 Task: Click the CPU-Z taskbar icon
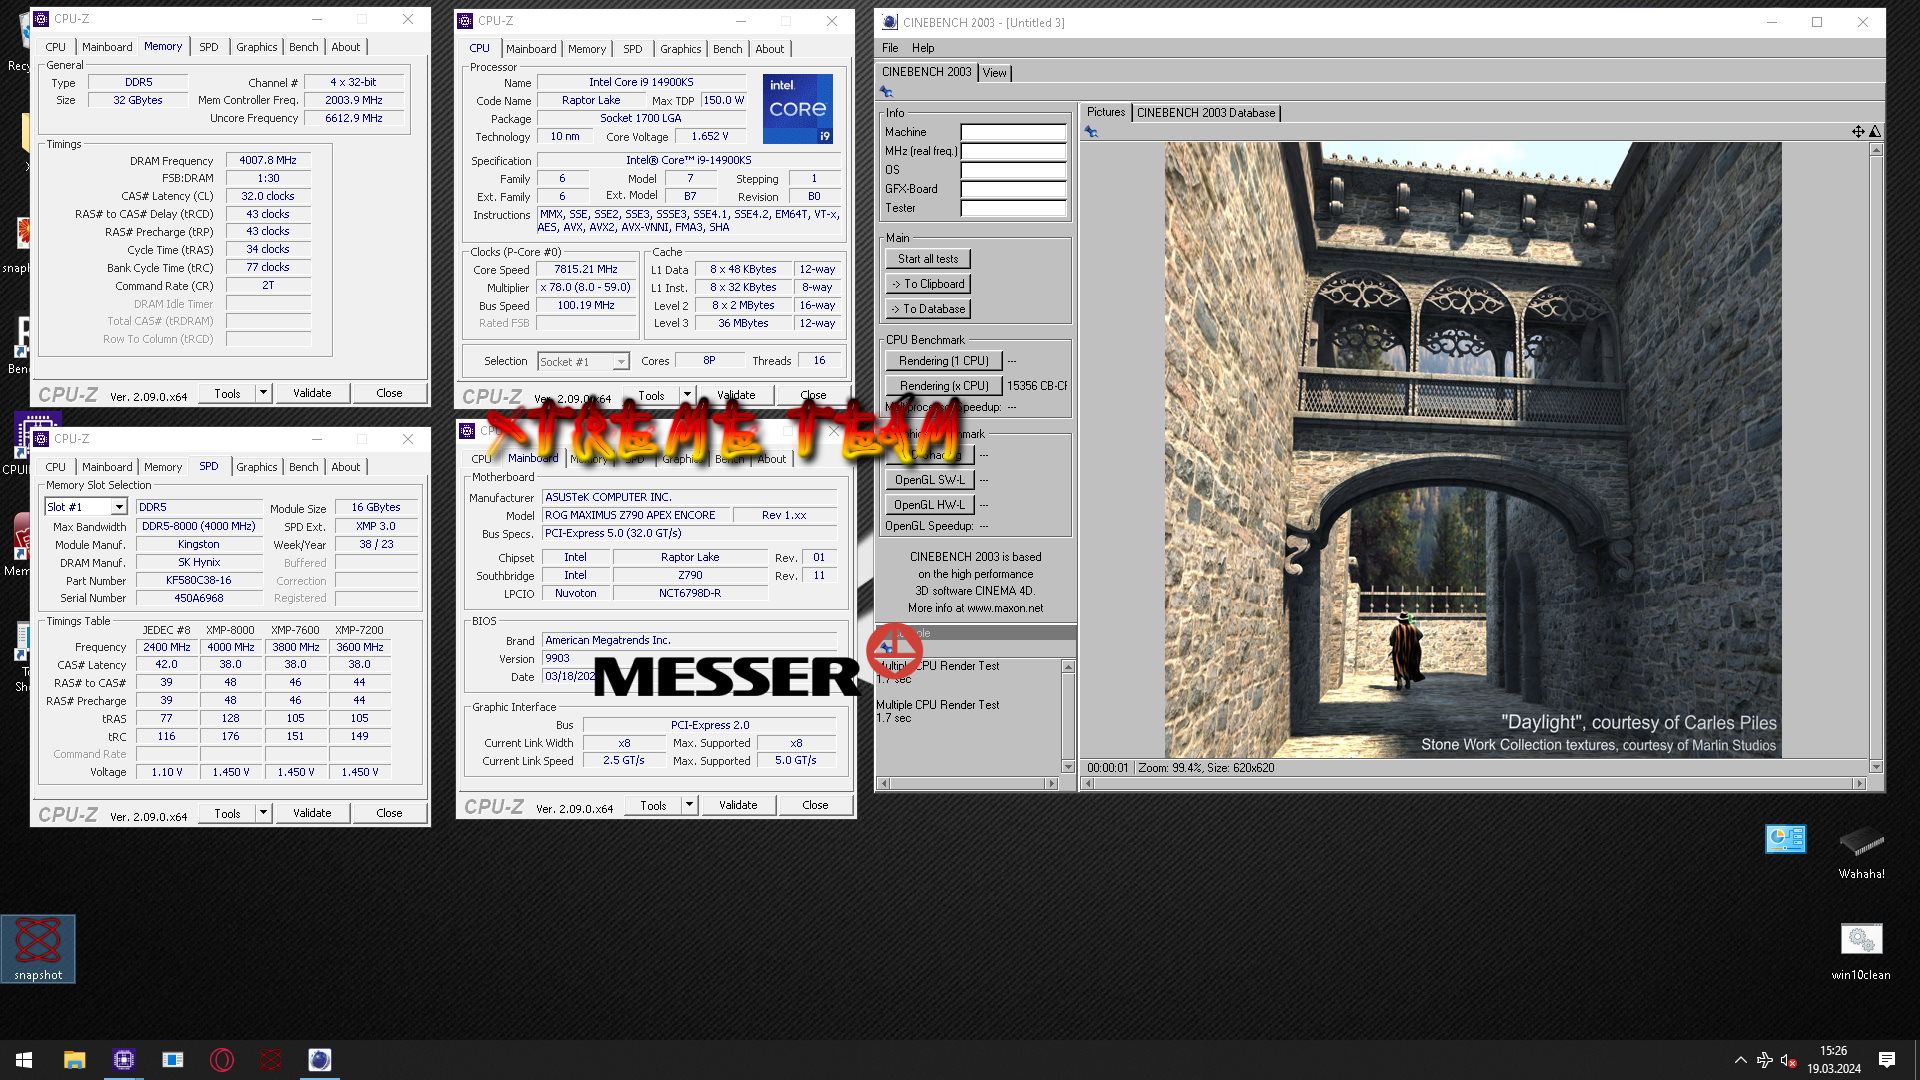coord(123,1060)
